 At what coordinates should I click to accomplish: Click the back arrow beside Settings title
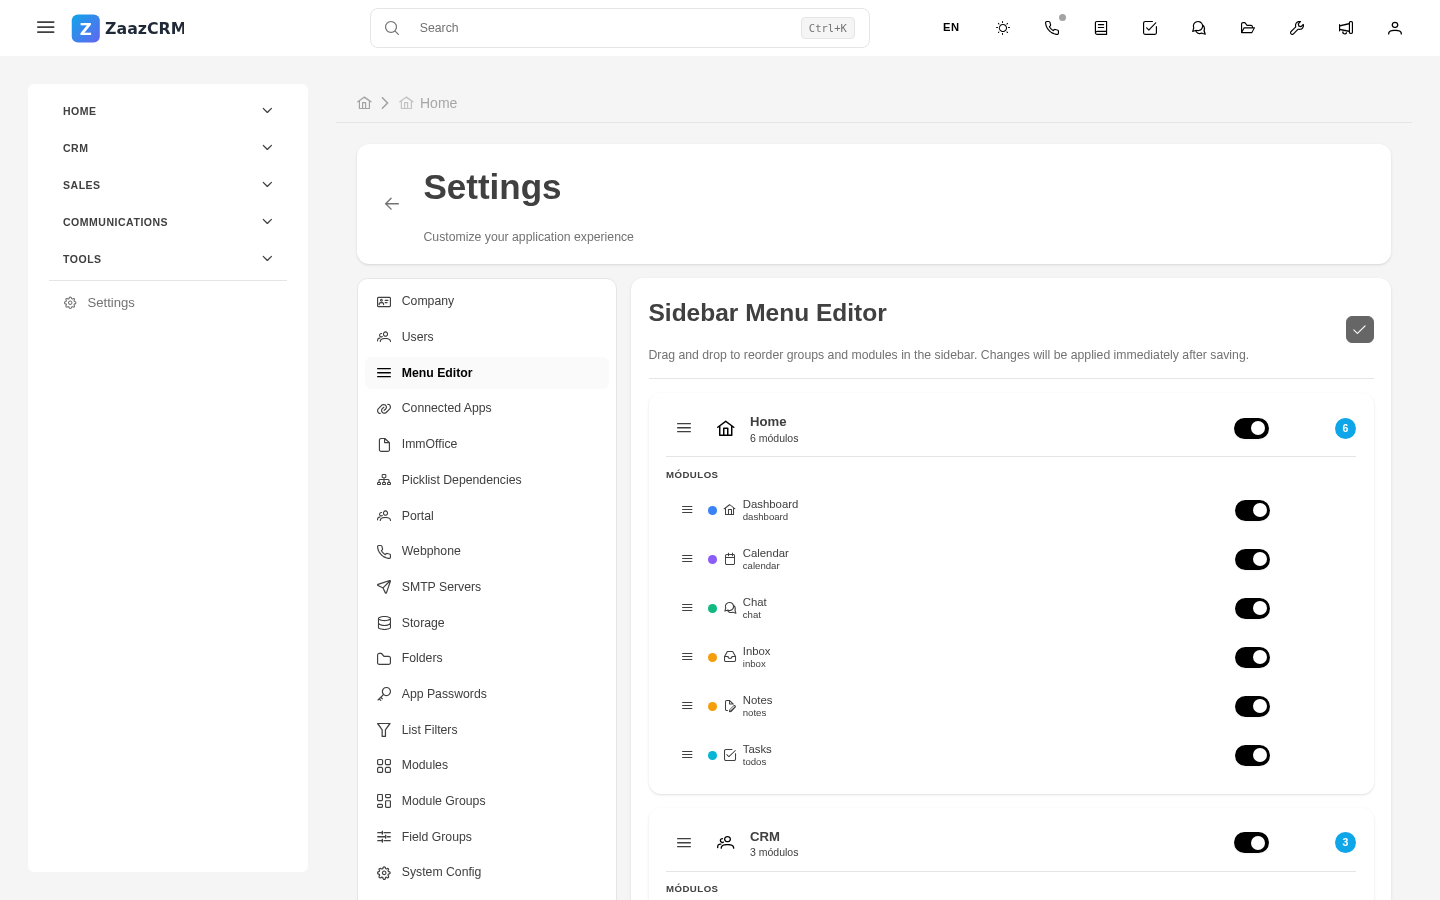click(392, 204)
